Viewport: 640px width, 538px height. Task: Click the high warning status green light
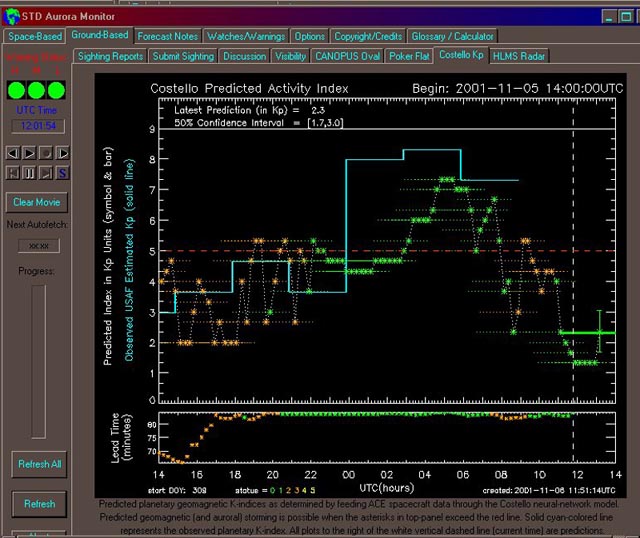click(x=17, y=89)
